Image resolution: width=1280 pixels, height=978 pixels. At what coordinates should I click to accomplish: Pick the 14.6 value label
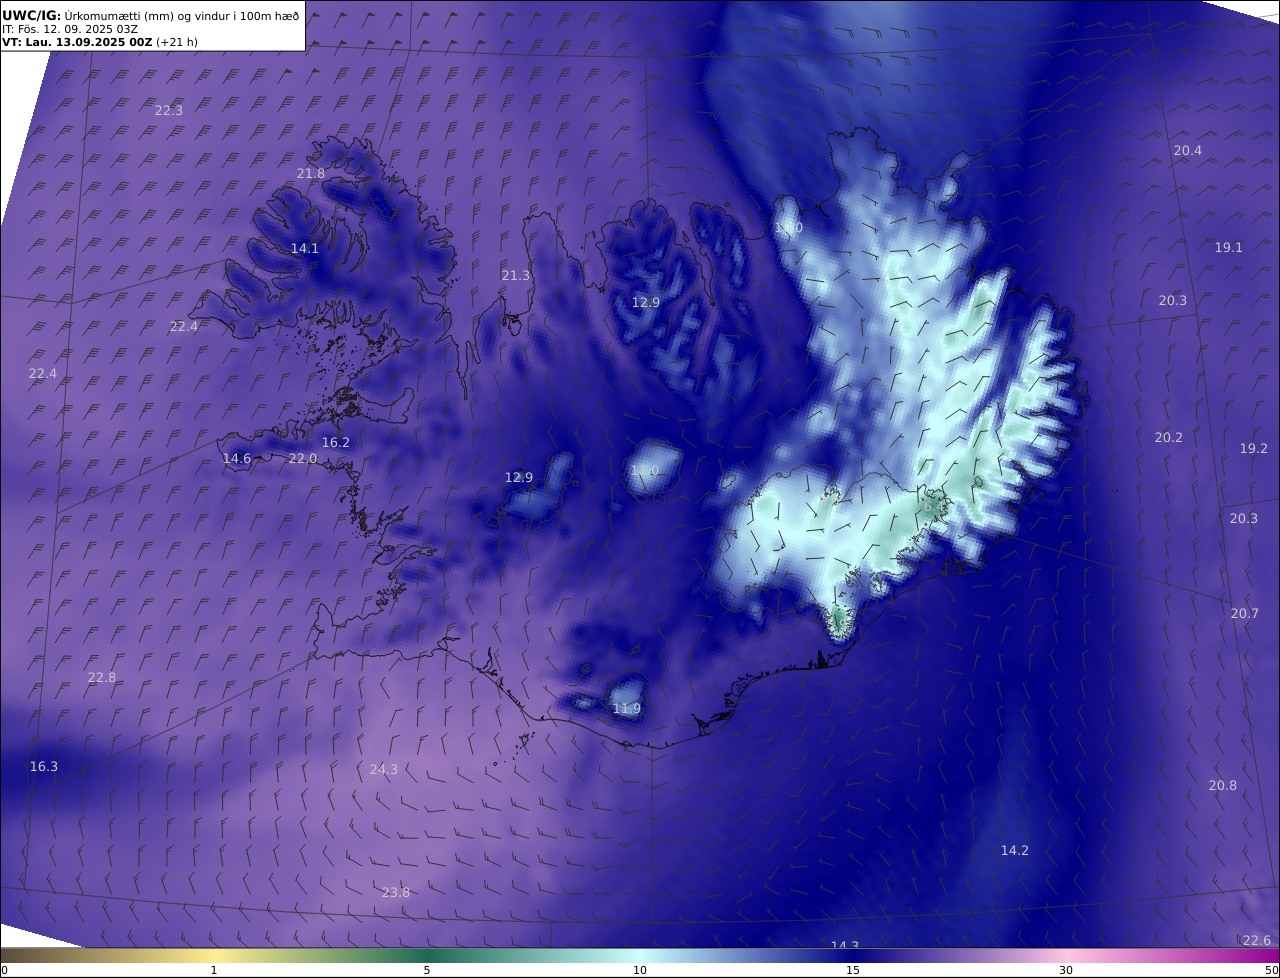click(237, 458)
